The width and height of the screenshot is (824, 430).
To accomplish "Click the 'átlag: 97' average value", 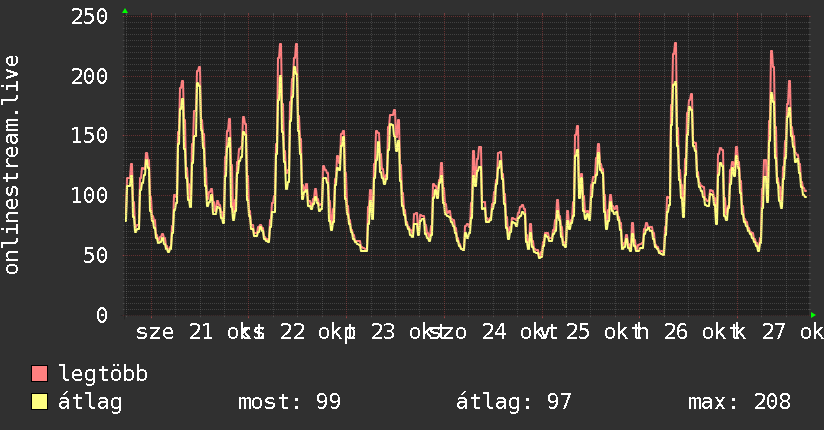I will (x=513, y=402).
